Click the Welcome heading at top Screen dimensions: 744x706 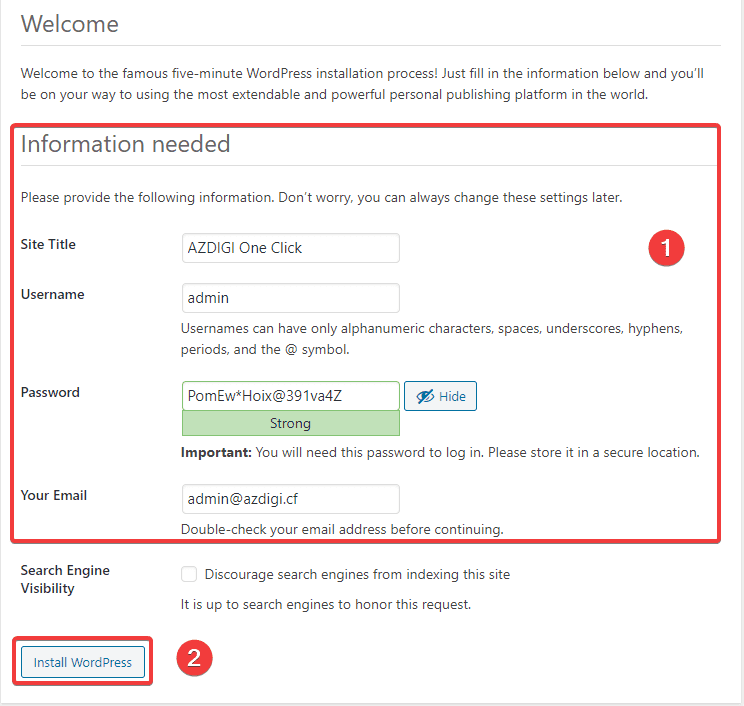[69, 24]
